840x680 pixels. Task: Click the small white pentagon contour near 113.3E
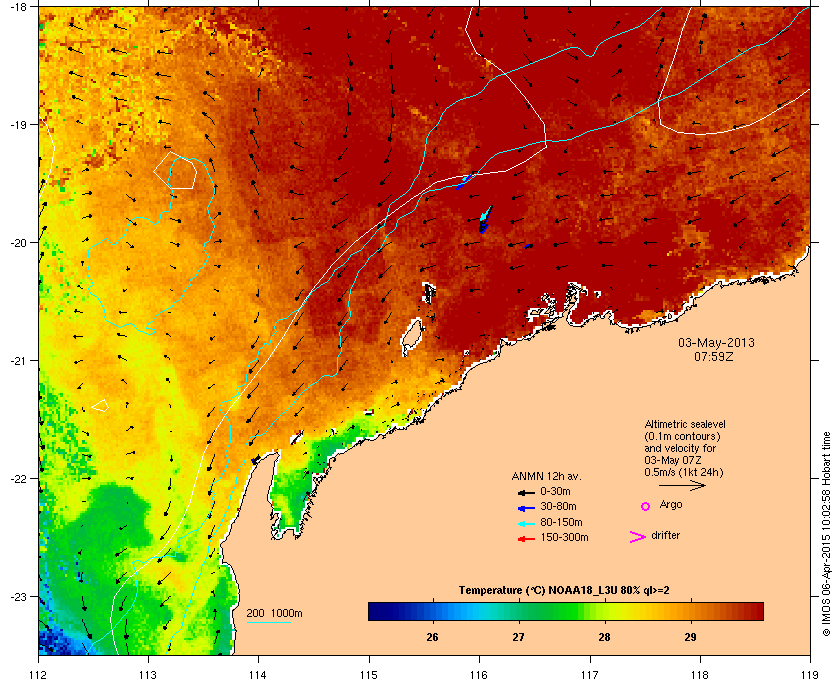[175, 170]
